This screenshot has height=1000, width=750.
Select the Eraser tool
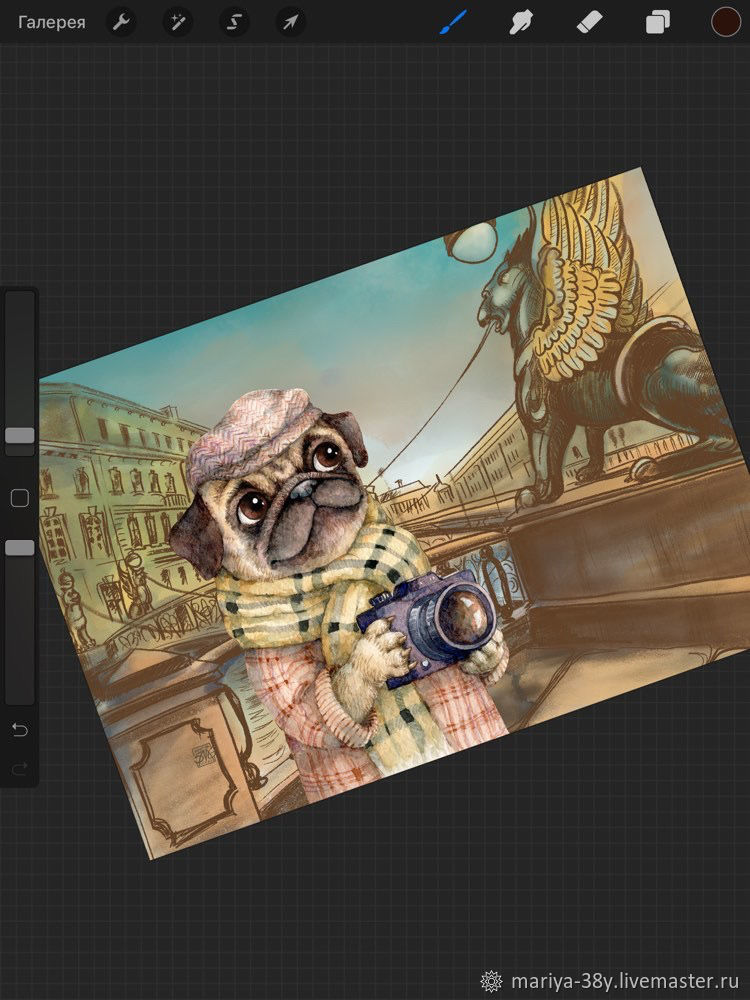(589, 23)
